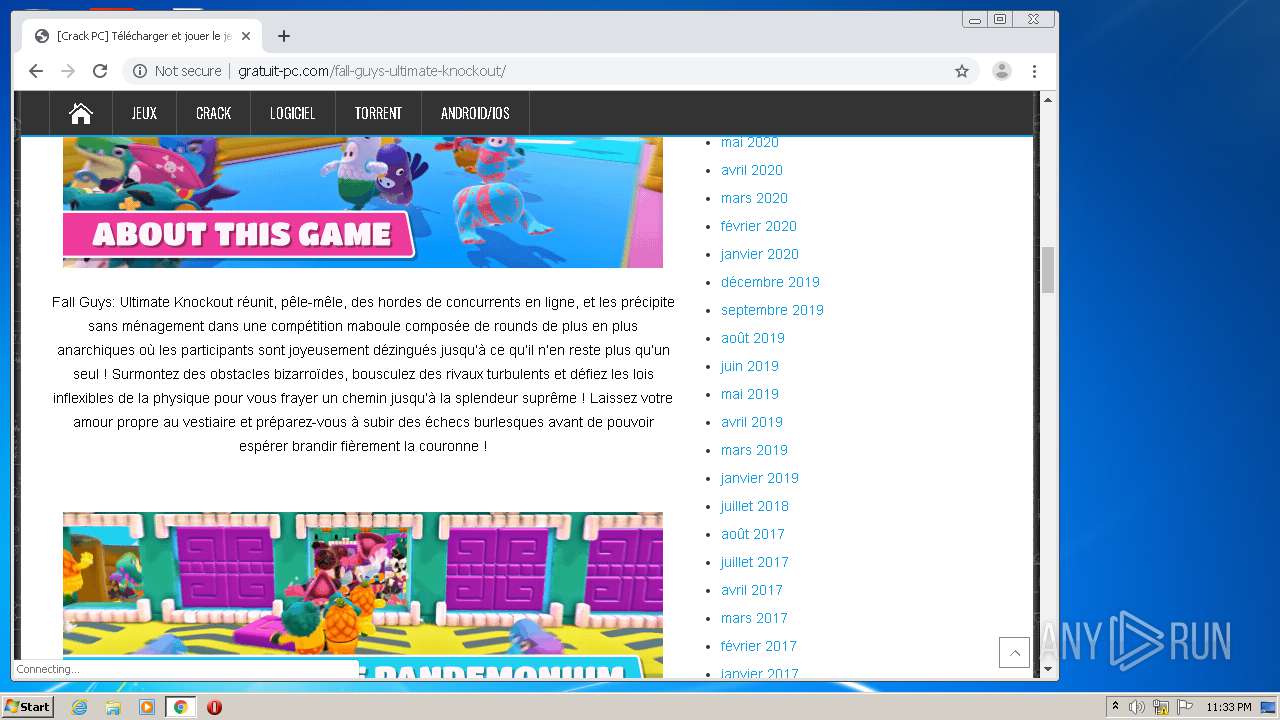The image size is (1280, 720).
Task: Show hidden tray icons arrow
Action: coord(1115,707)
